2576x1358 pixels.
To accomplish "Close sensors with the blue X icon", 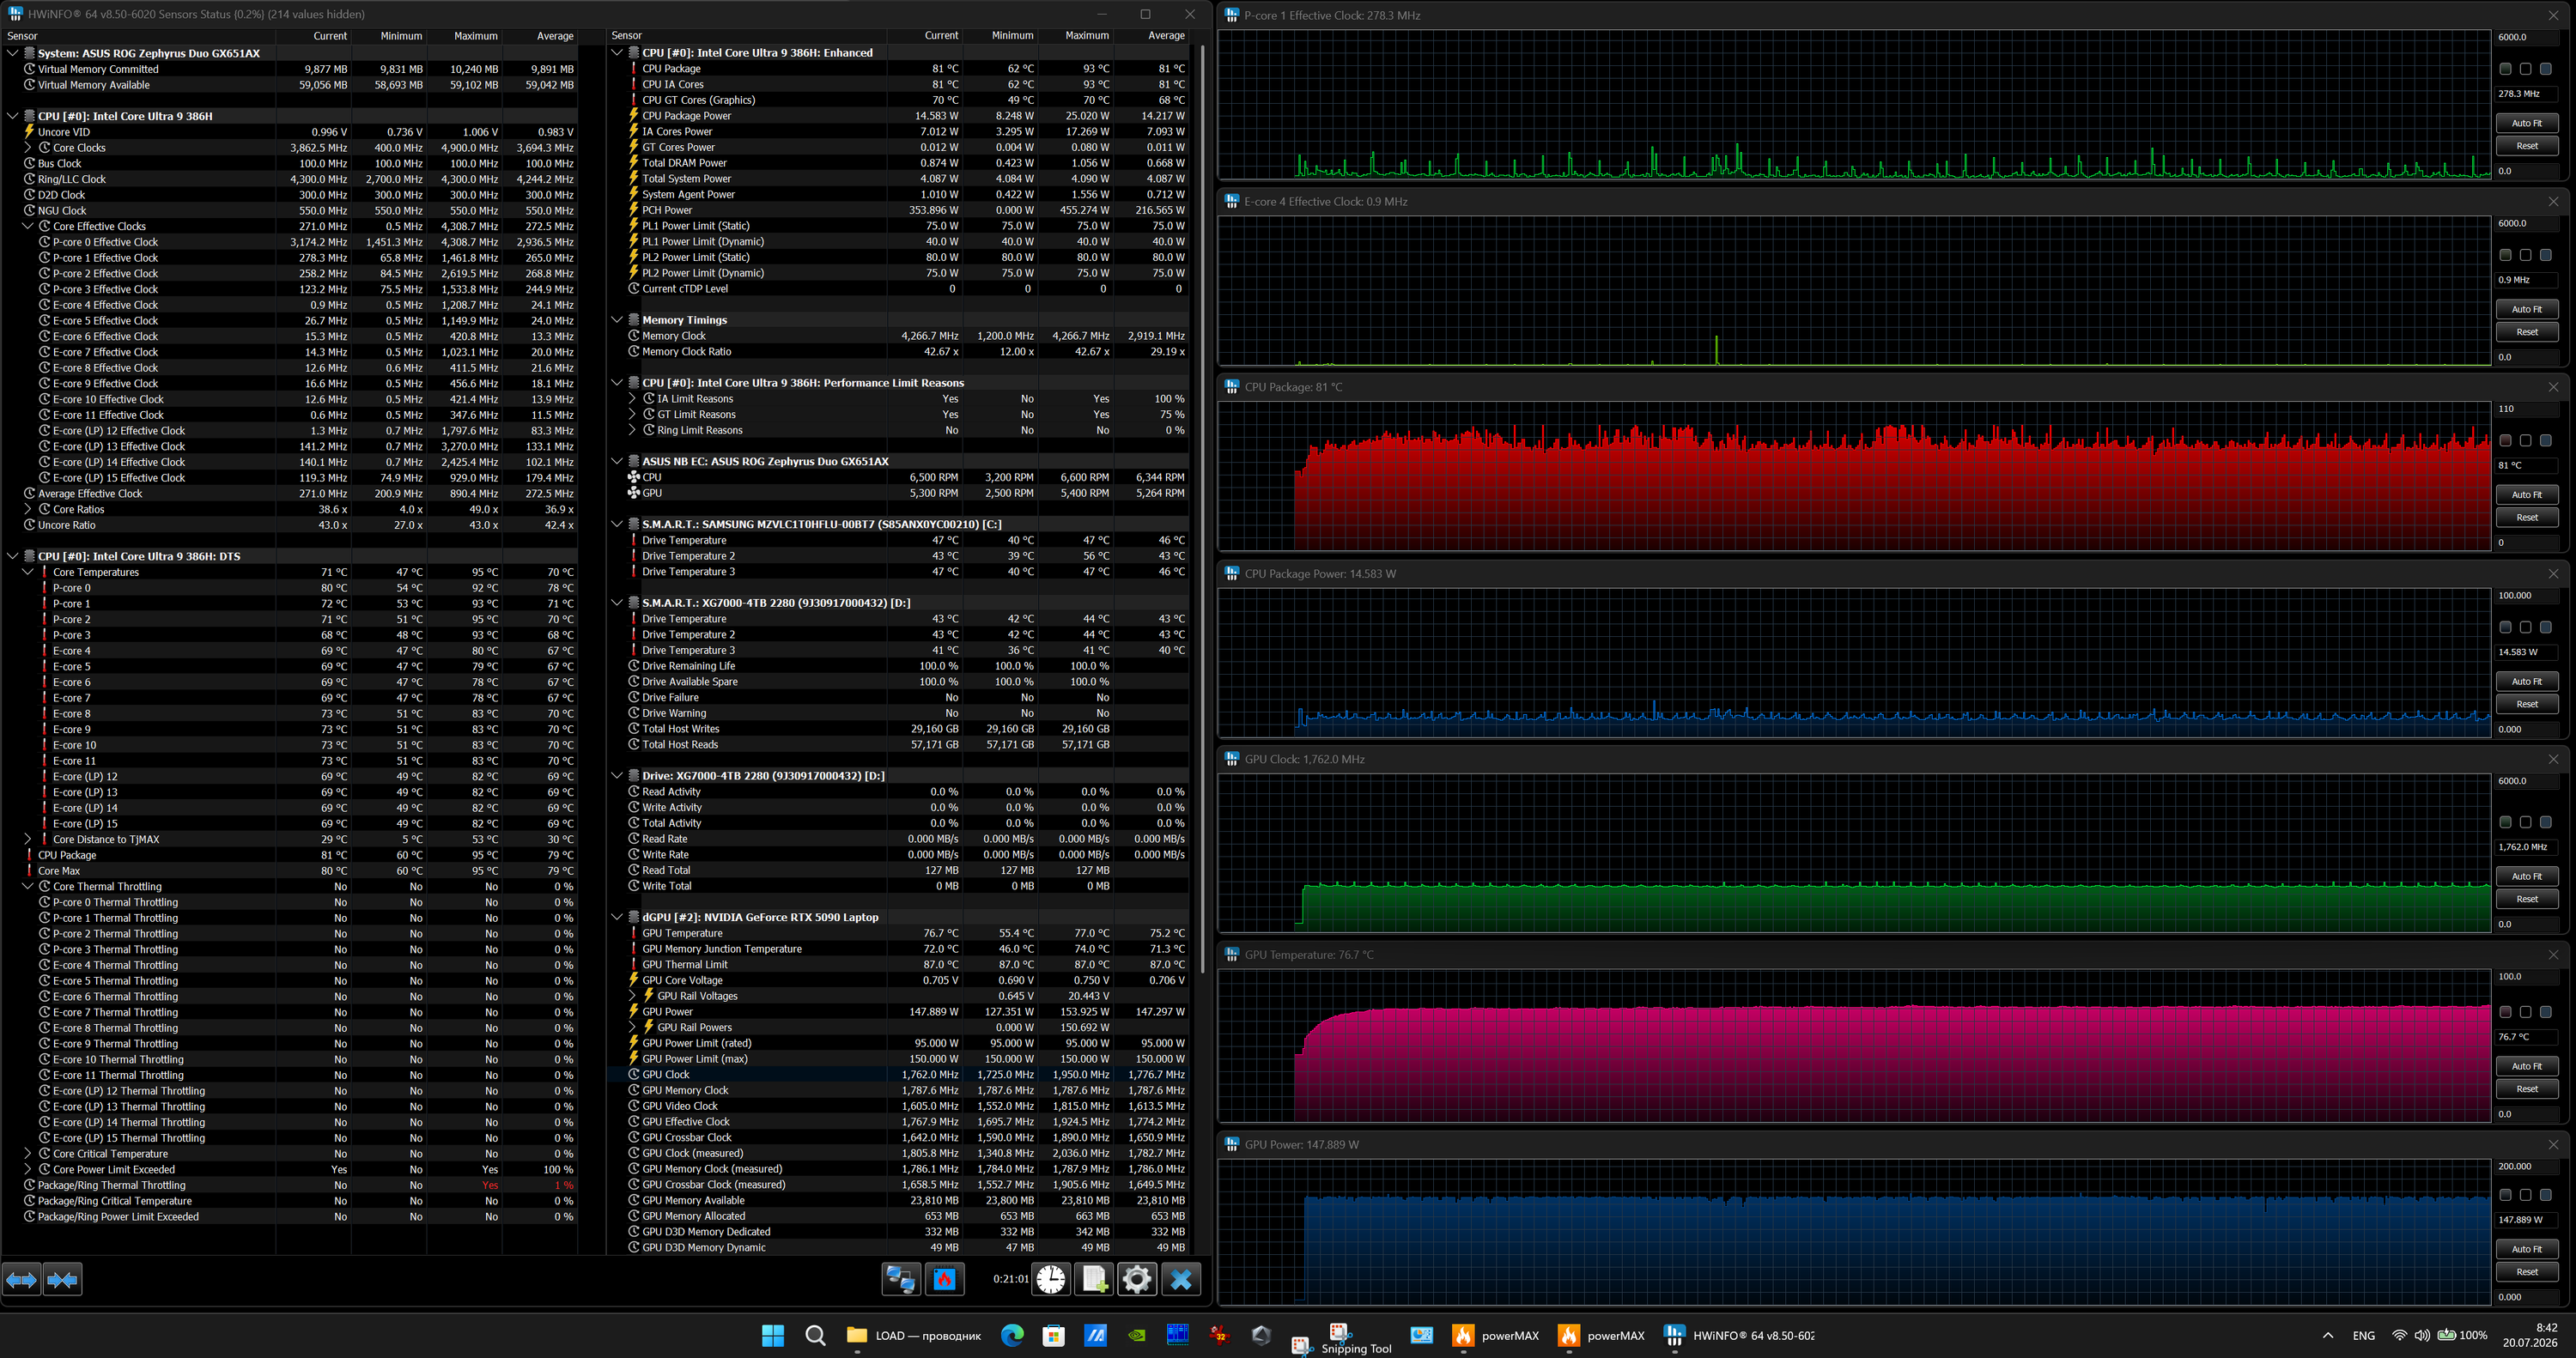I will [1181, 1279].
